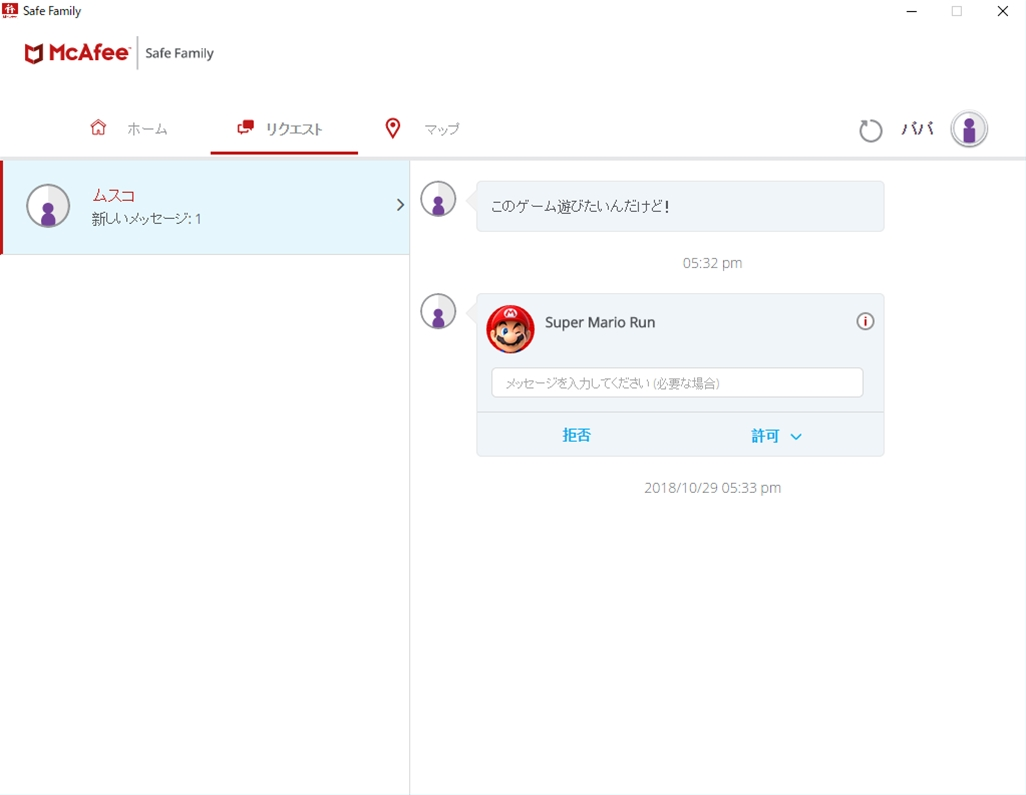Image resolution: width=1026 pixels, height=795 pixels.
Task: Click the Super Mario Run app icon
Action: point(510,329)
